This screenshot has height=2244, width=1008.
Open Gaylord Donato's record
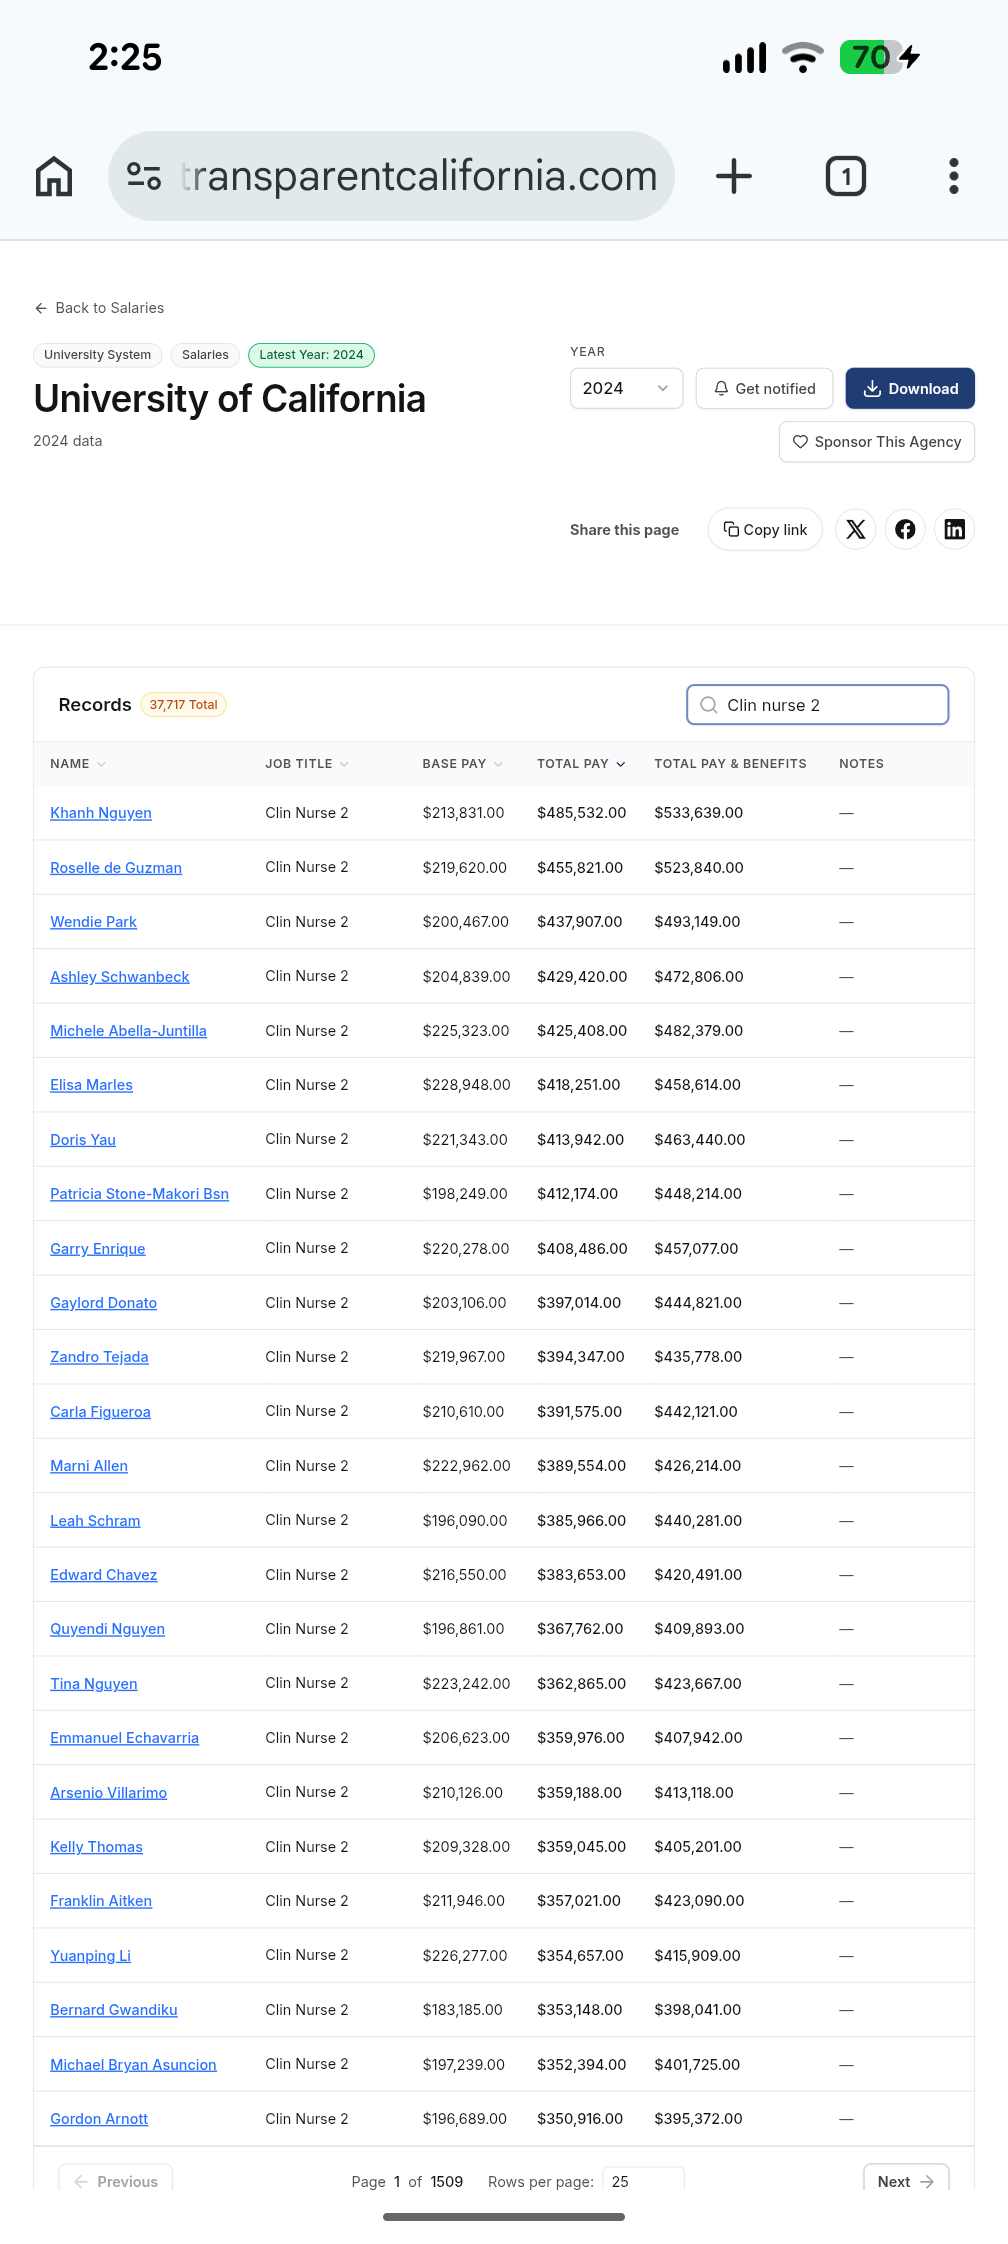(x=103, y=1303)
